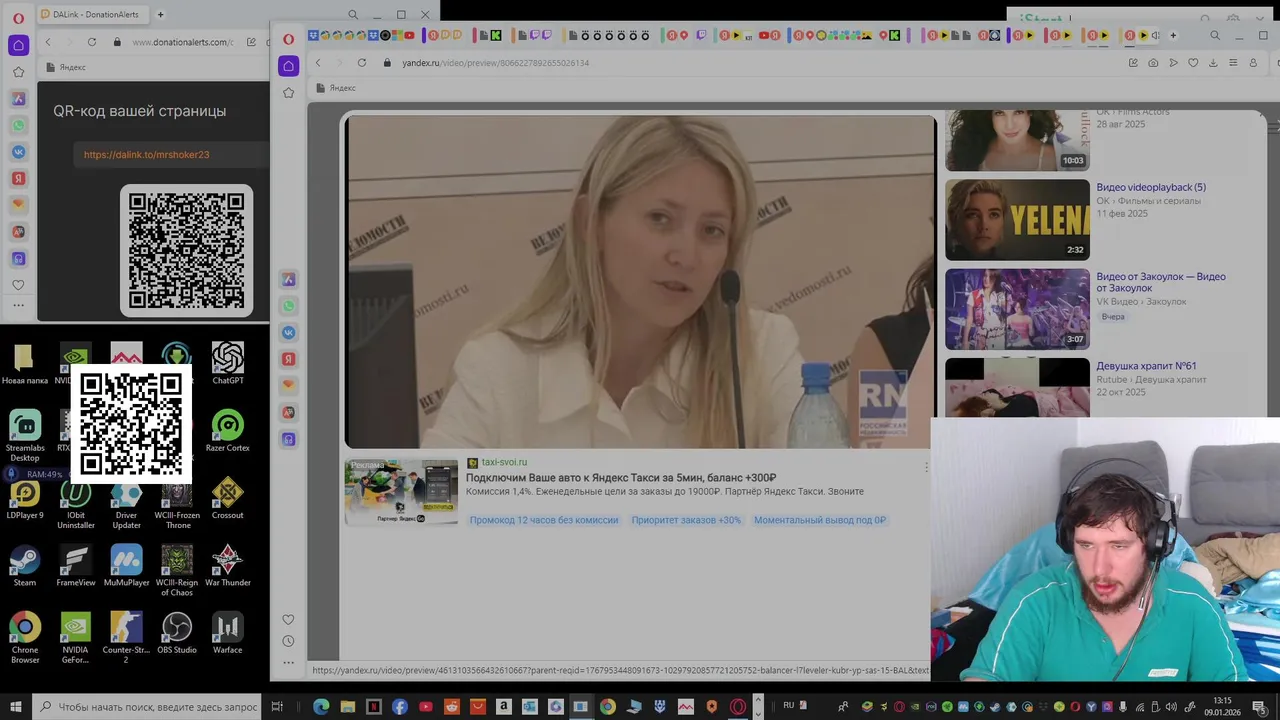Open new tab in DonationAlerts window

(x=160, y=14)
